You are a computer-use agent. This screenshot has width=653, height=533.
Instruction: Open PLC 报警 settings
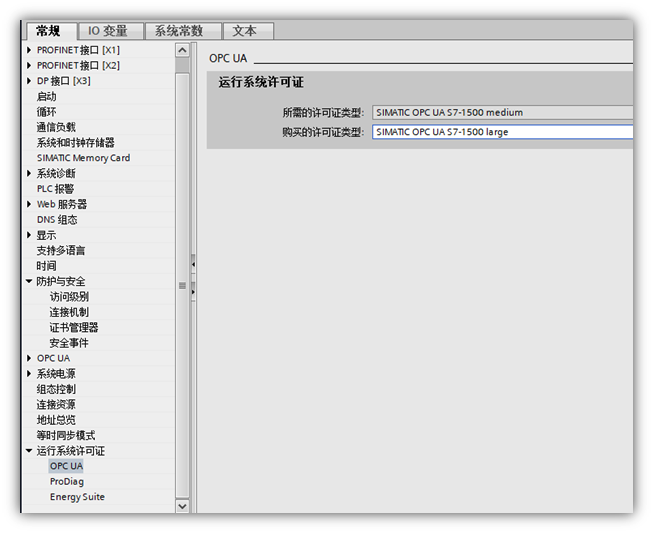point(55,189)
